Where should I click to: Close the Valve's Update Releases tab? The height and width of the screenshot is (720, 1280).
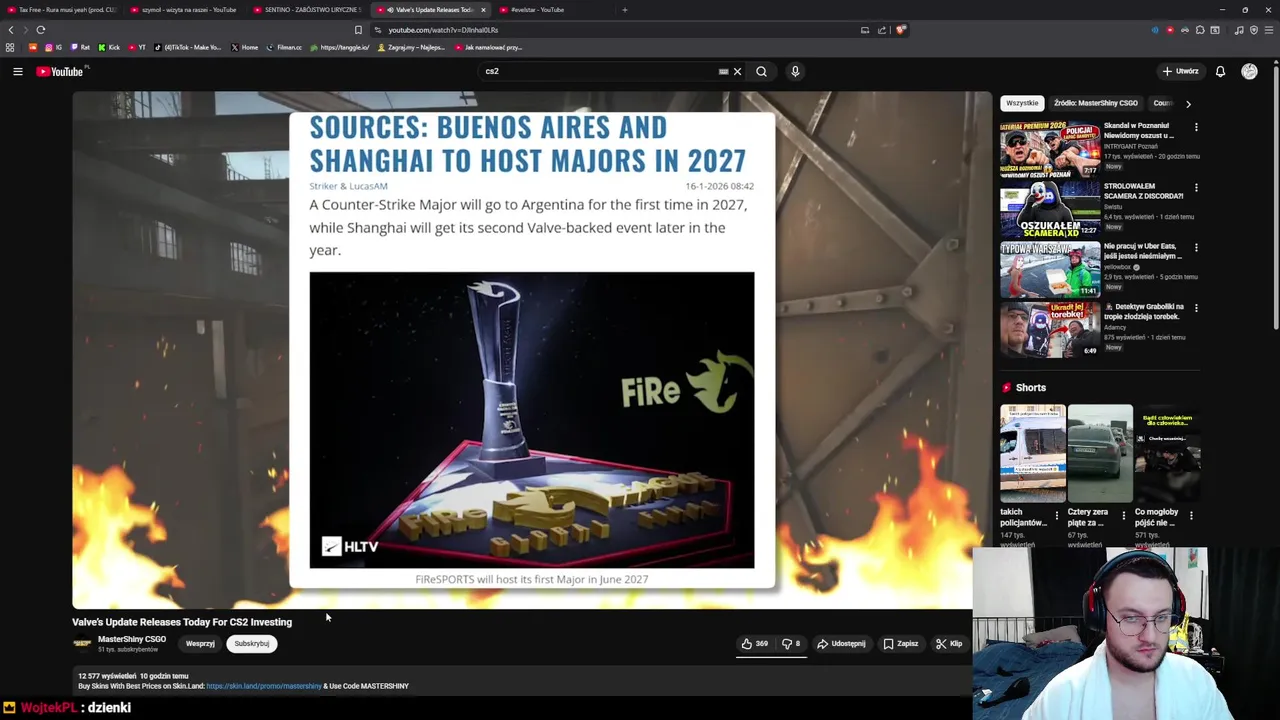point(483,10)
